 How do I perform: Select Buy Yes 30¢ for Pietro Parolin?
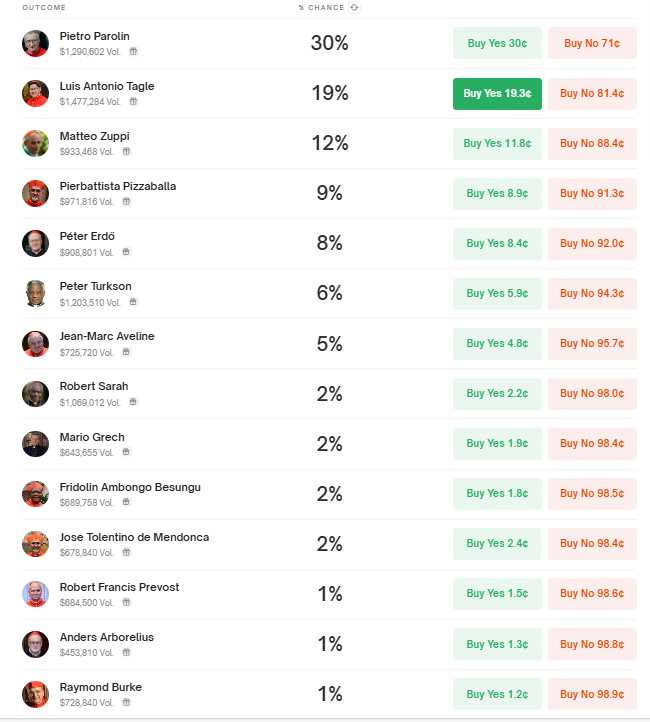click(x=497, y=43)
